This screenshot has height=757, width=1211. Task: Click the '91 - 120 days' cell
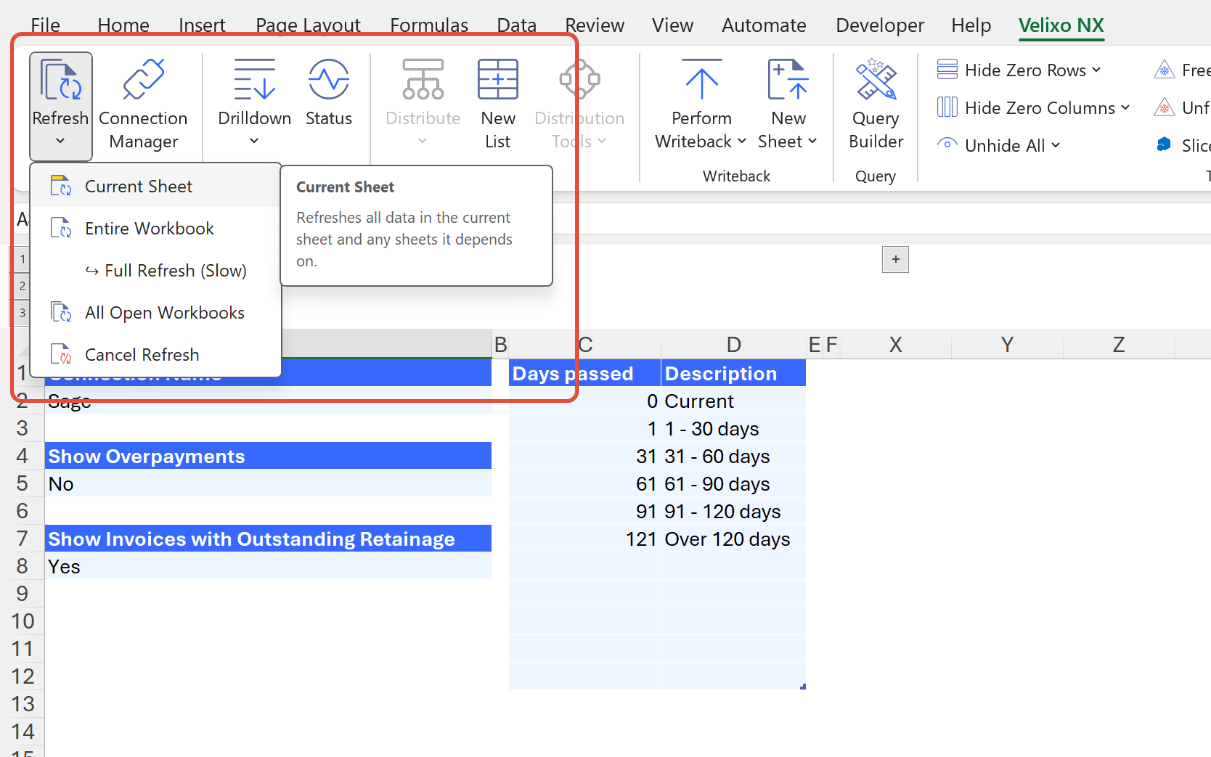tap(734, 511)
